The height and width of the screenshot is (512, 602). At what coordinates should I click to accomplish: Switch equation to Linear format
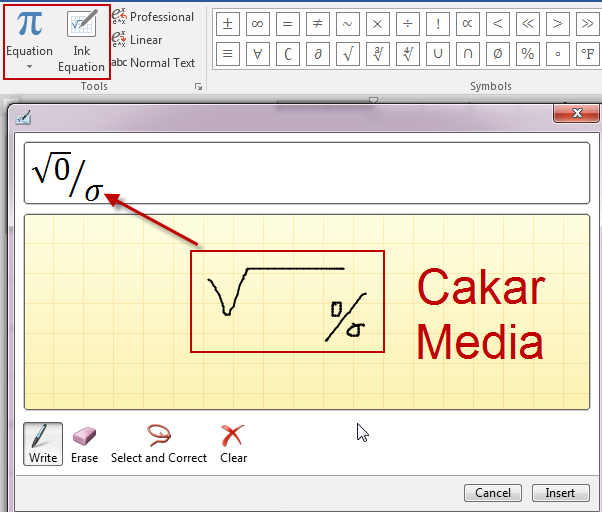click(x=137, y=40)
